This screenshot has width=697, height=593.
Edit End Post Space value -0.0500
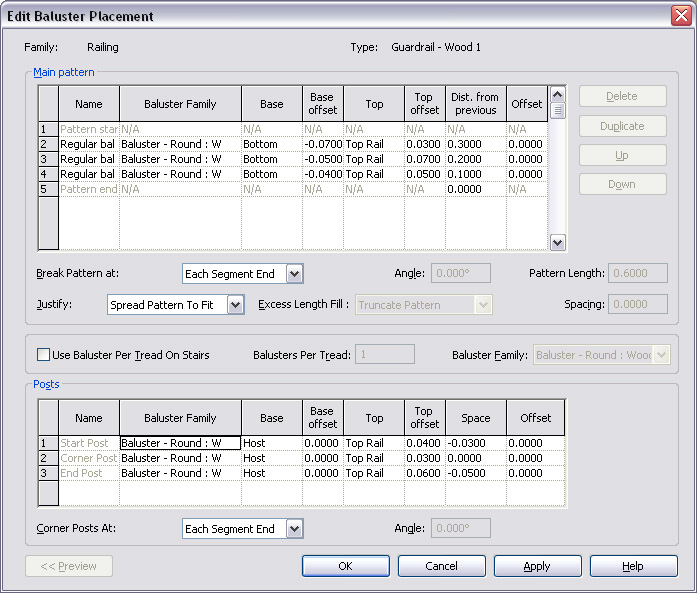click(x=475, y=473)
